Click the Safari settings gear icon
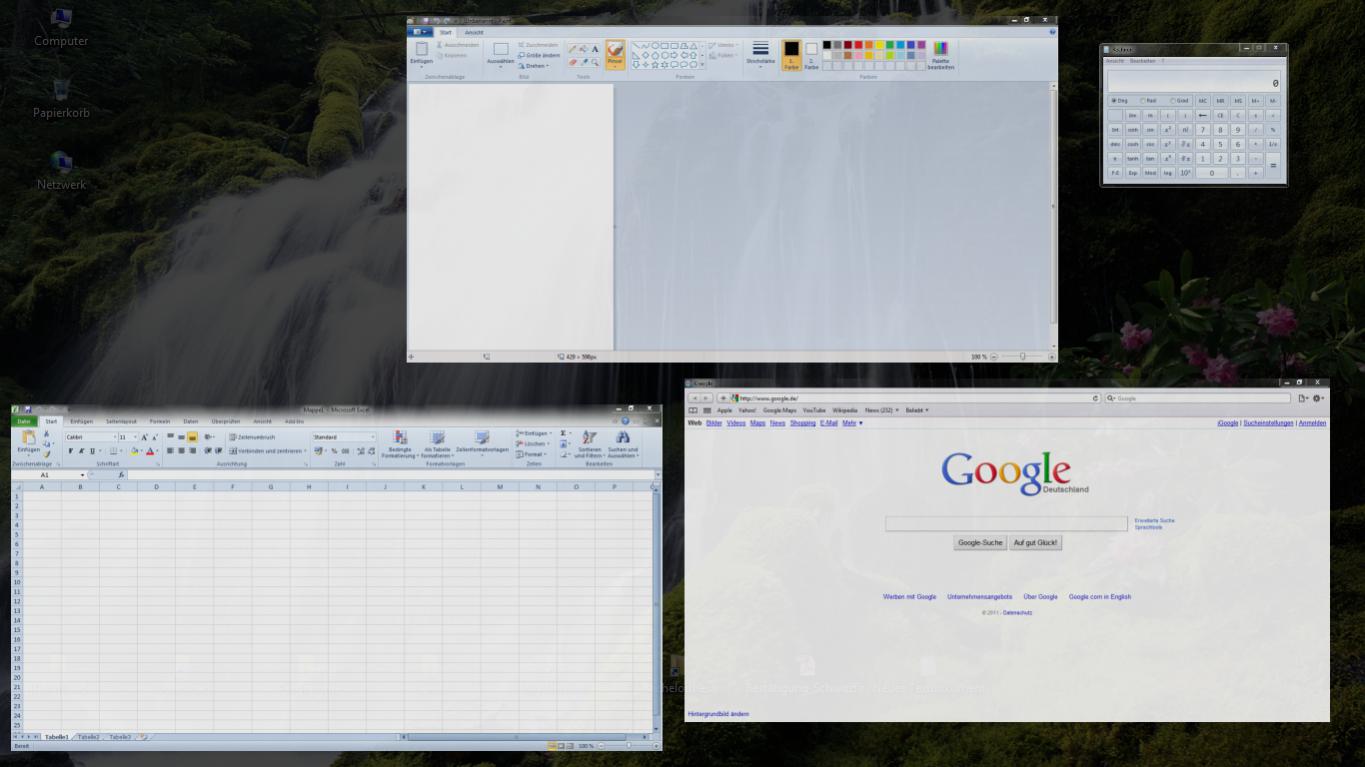 point(1318,398)
